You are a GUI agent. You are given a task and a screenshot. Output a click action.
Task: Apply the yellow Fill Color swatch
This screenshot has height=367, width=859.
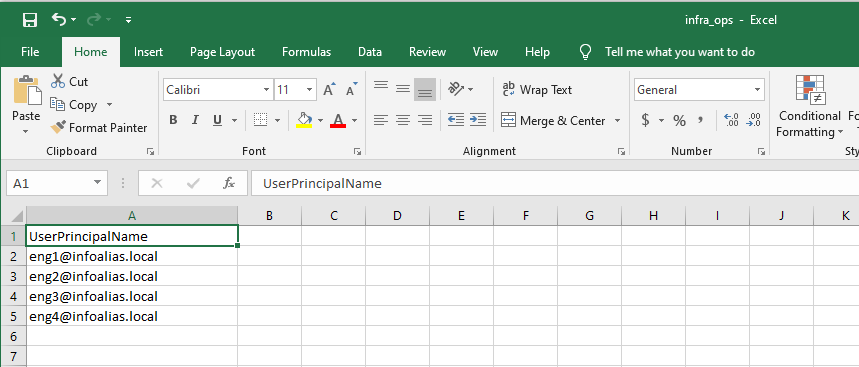click(x=304, y=120)
